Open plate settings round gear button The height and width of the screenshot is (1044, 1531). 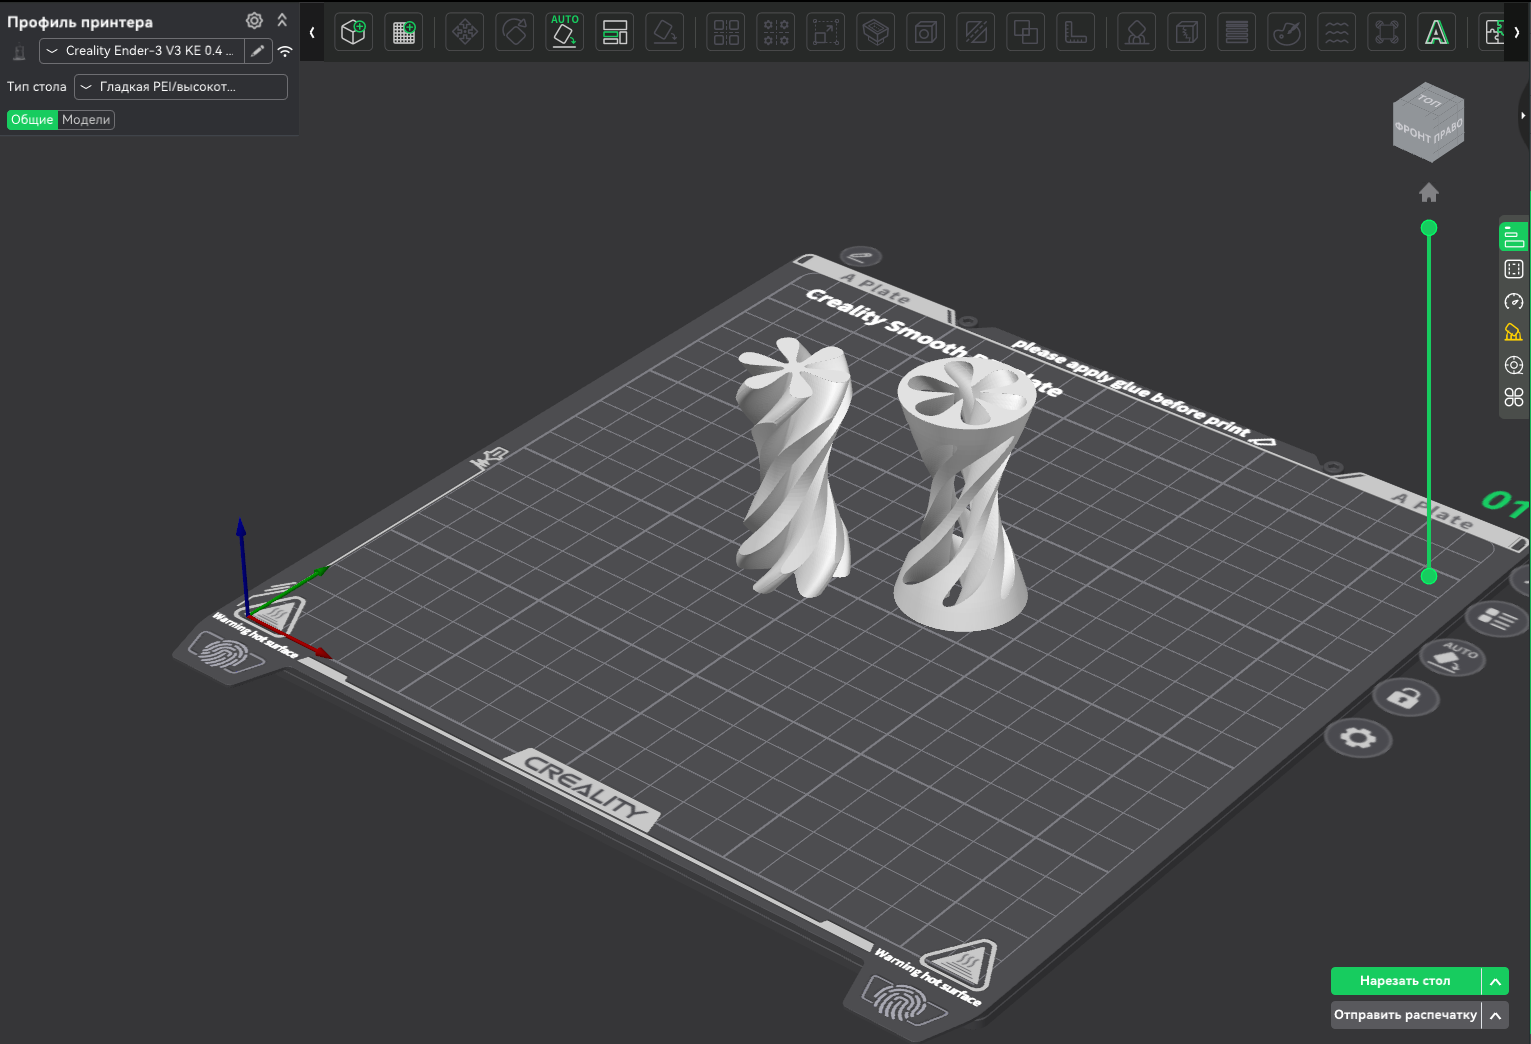pos(1358,739)
